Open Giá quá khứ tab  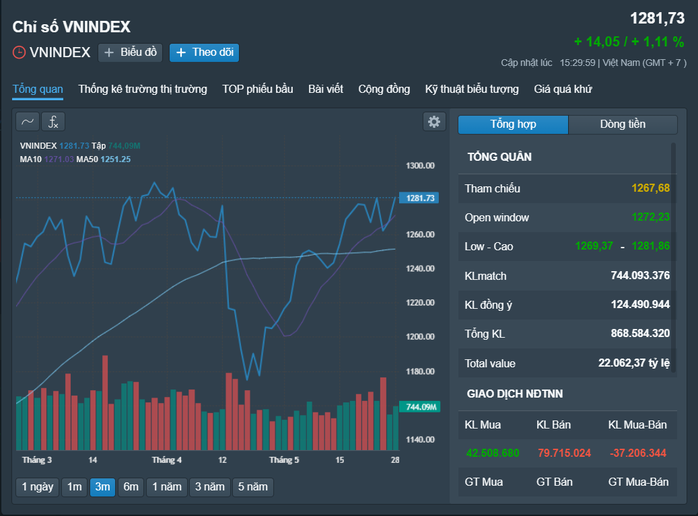point(563,89)
